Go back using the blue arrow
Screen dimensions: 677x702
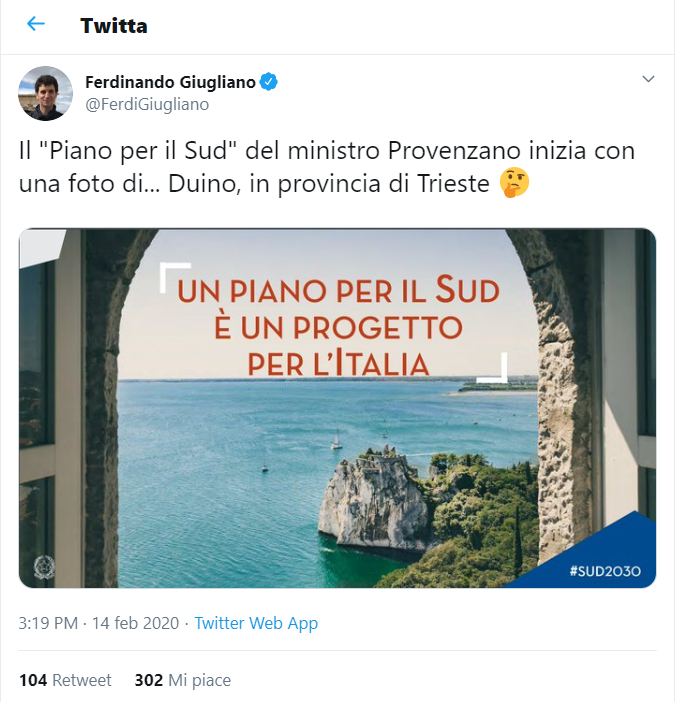coord(36,24)
